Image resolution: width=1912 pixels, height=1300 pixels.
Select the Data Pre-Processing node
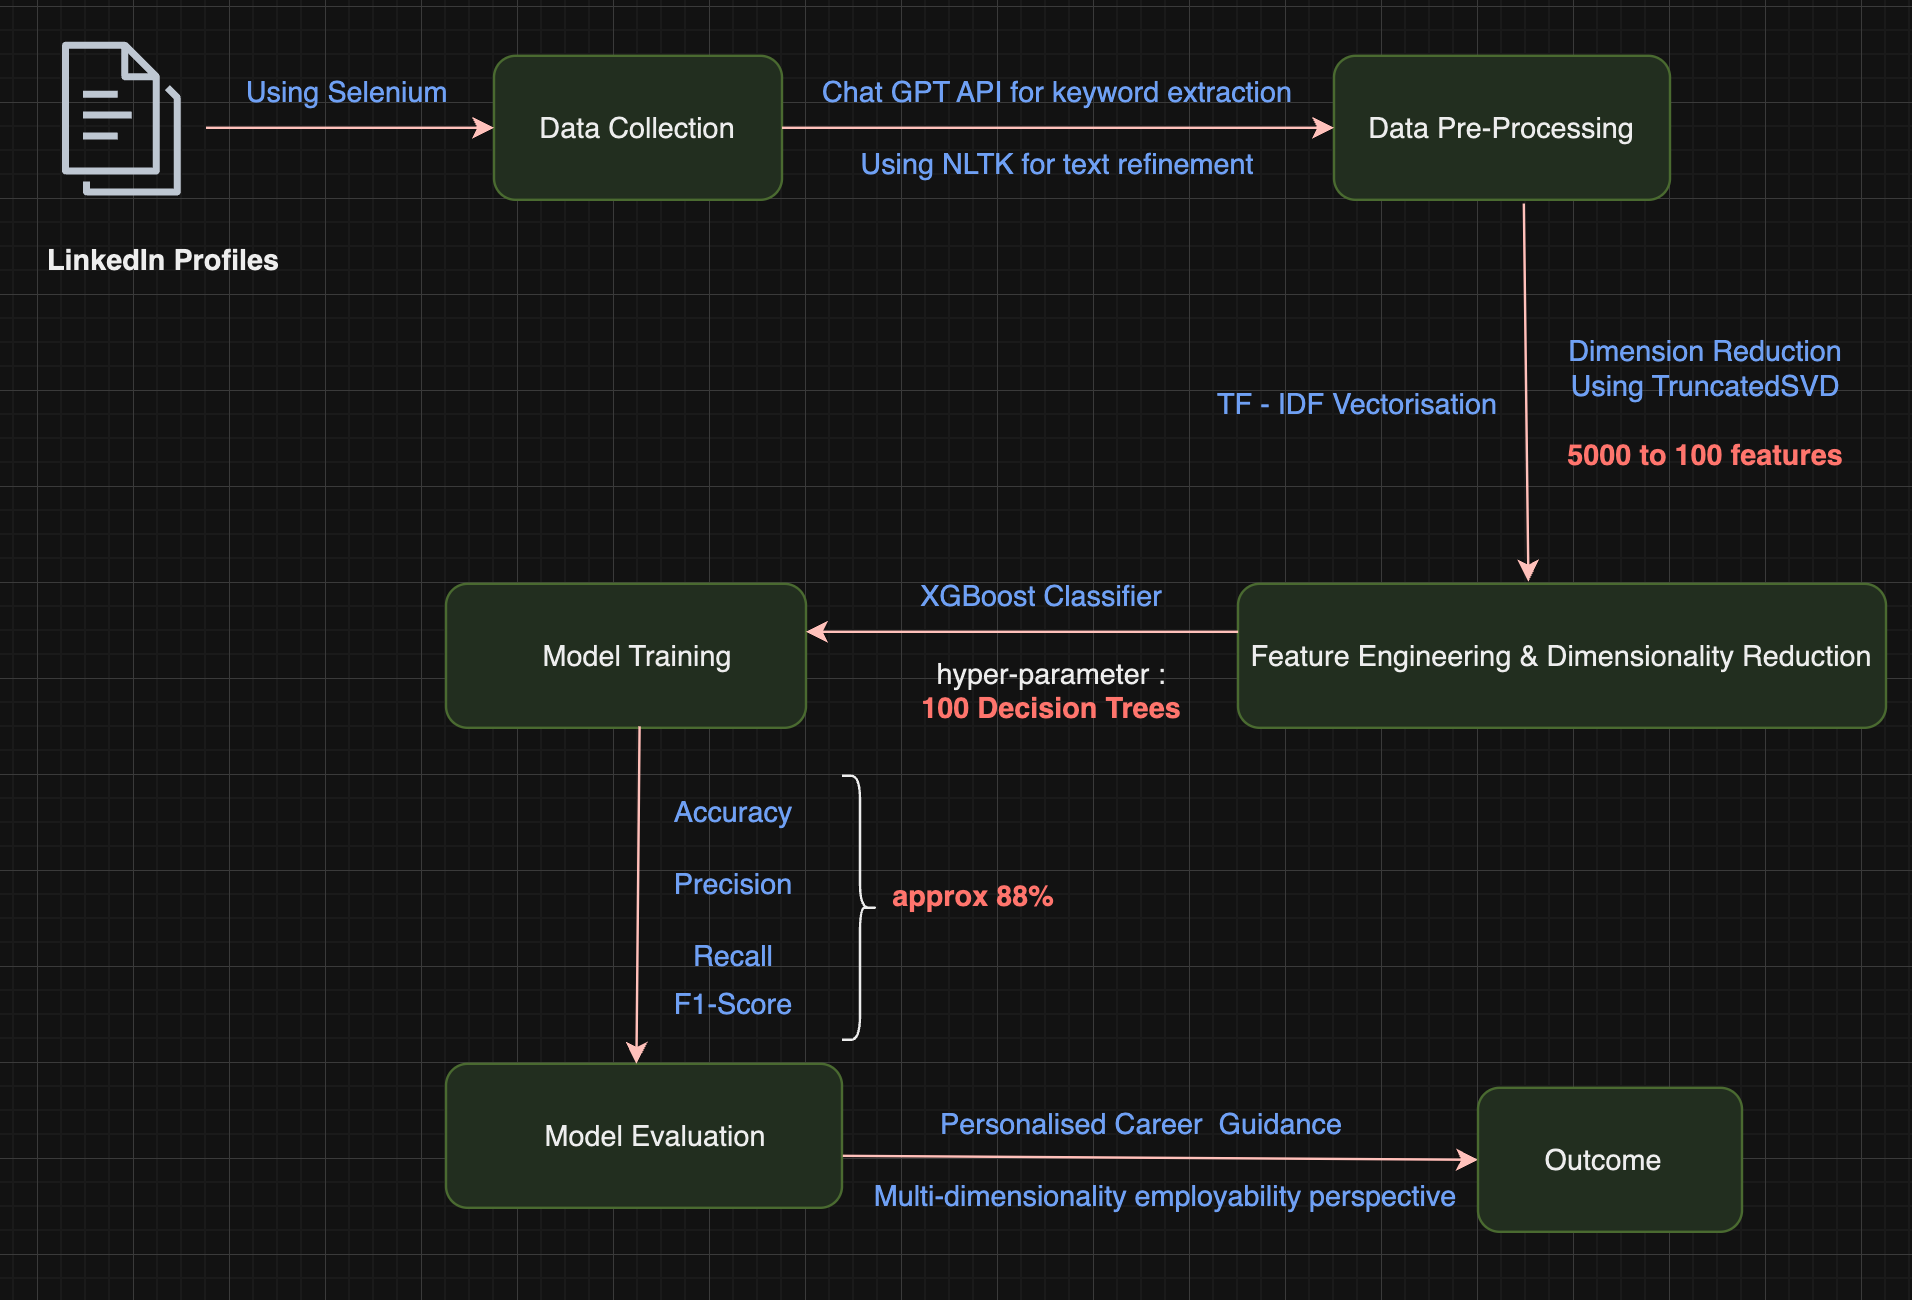(1500, 128)
